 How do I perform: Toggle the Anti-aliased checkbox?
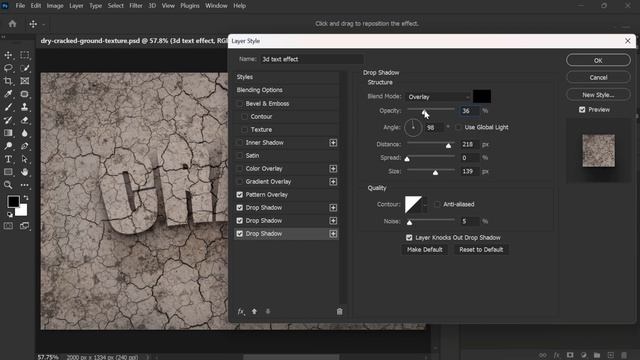[437, 204]
